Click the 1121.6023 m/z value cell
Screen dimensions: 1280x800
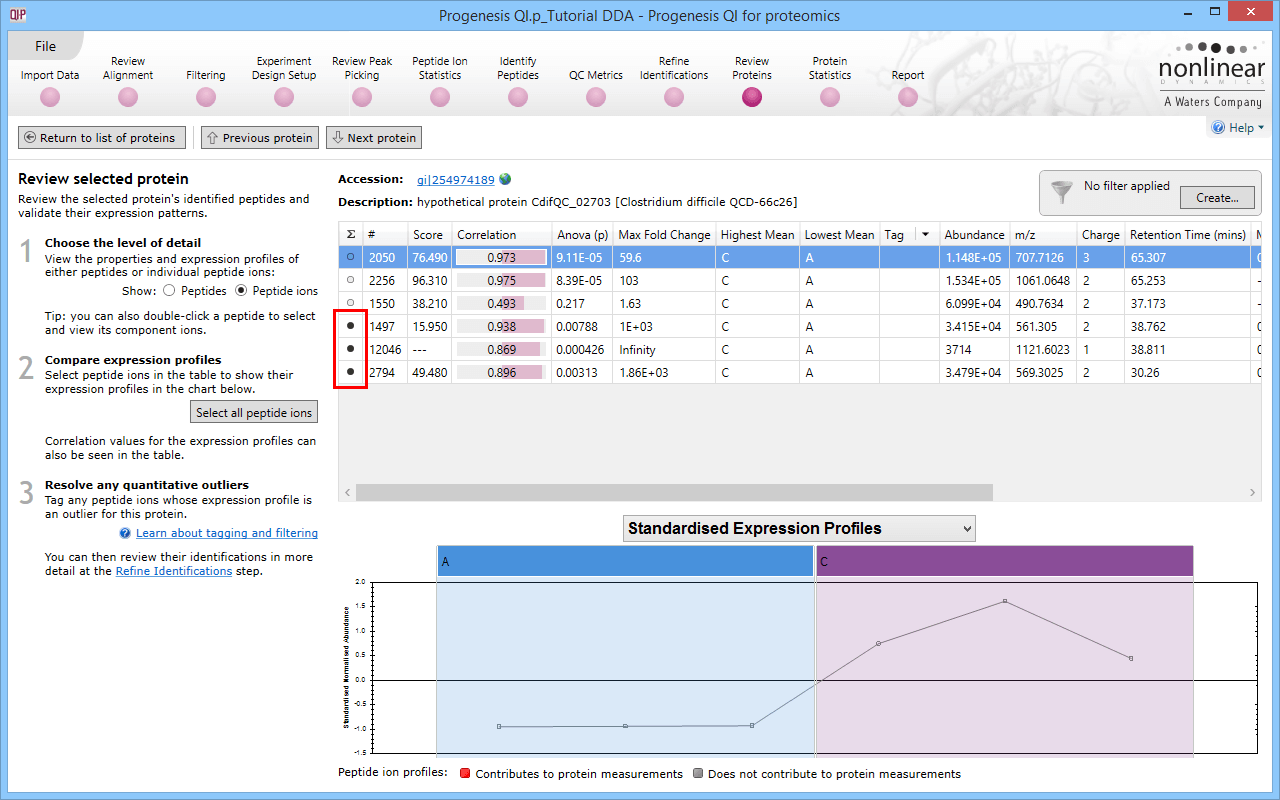pyautogui.click(x=1043, y=349)
